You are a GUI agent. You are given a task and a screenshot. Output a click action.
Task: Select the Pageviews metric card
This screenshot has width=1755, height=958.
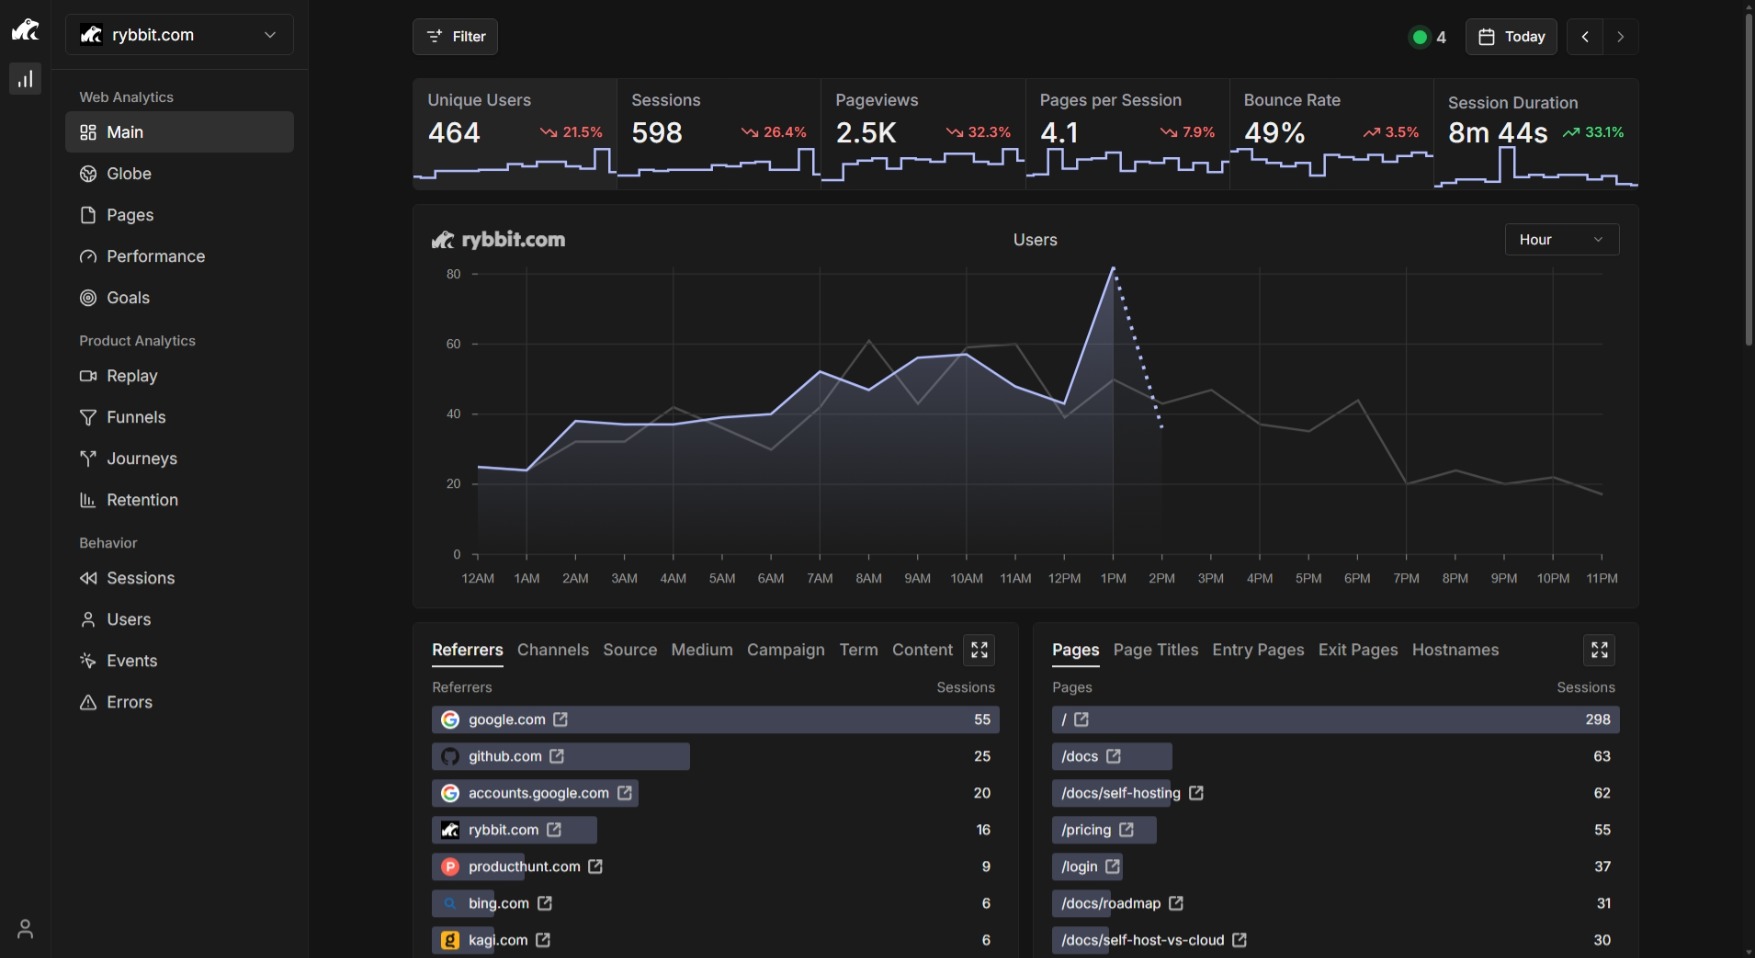[923, 133]
